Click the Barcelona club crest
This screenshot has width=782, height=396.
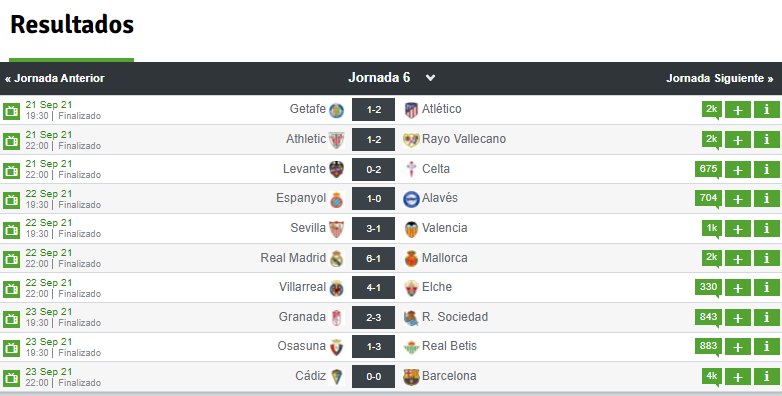click(x=411, y=377)
